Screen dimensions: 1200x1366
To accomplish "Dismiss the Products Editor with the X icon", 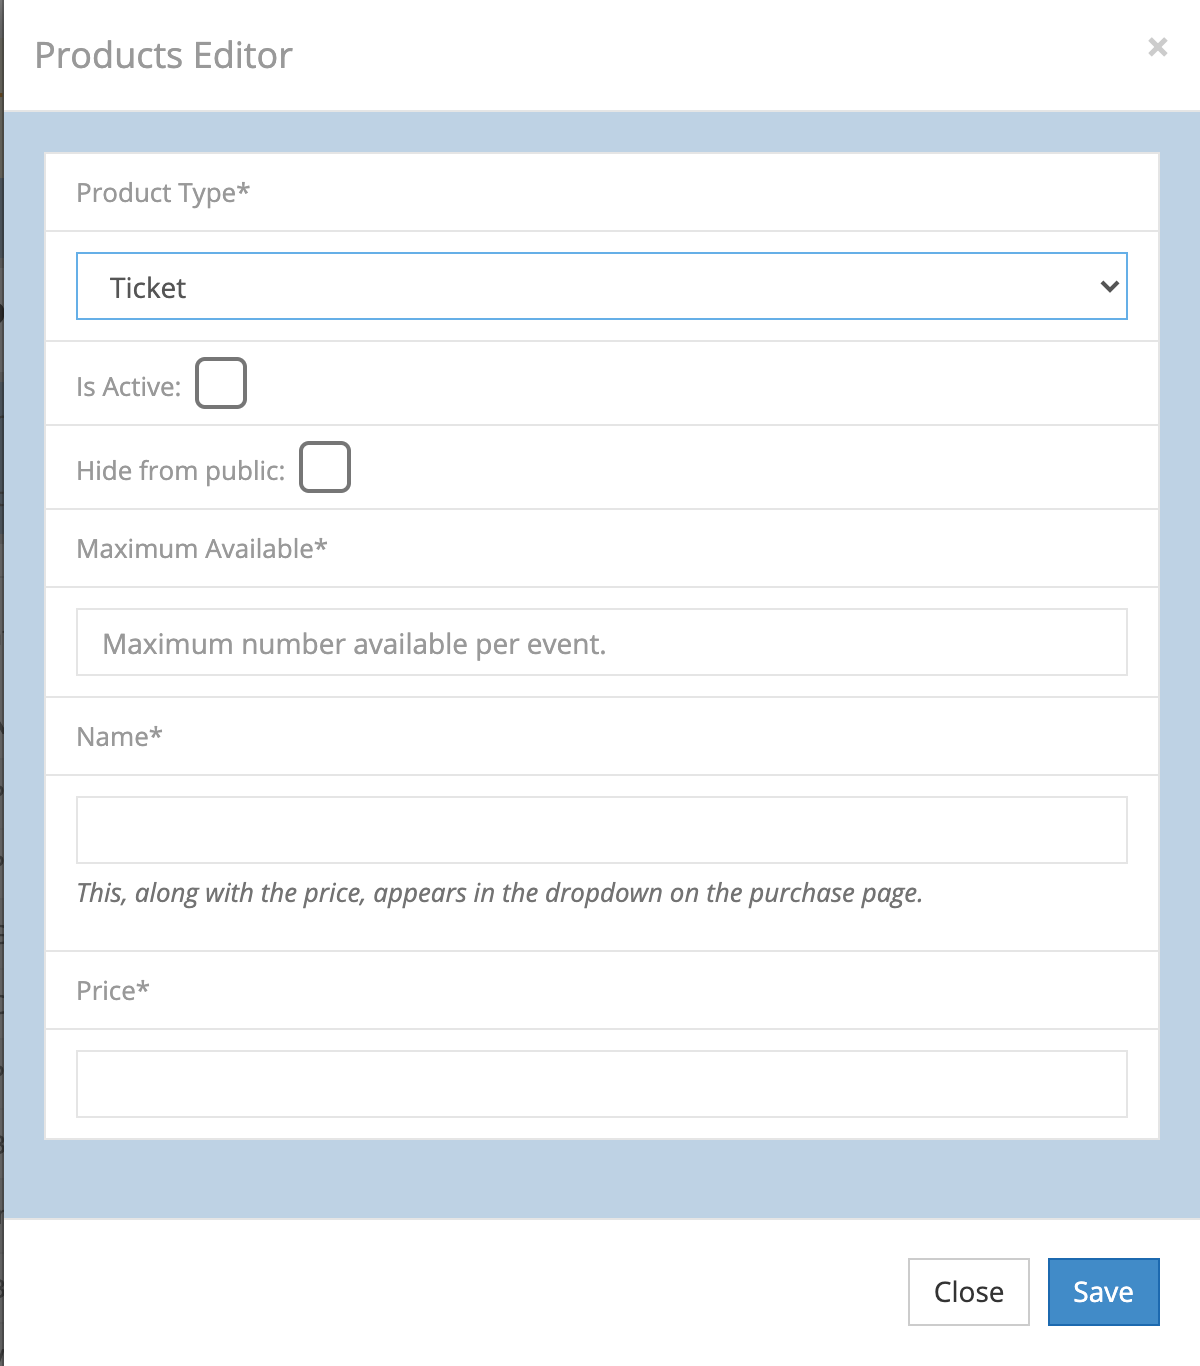I will [x=1157, y=47].
